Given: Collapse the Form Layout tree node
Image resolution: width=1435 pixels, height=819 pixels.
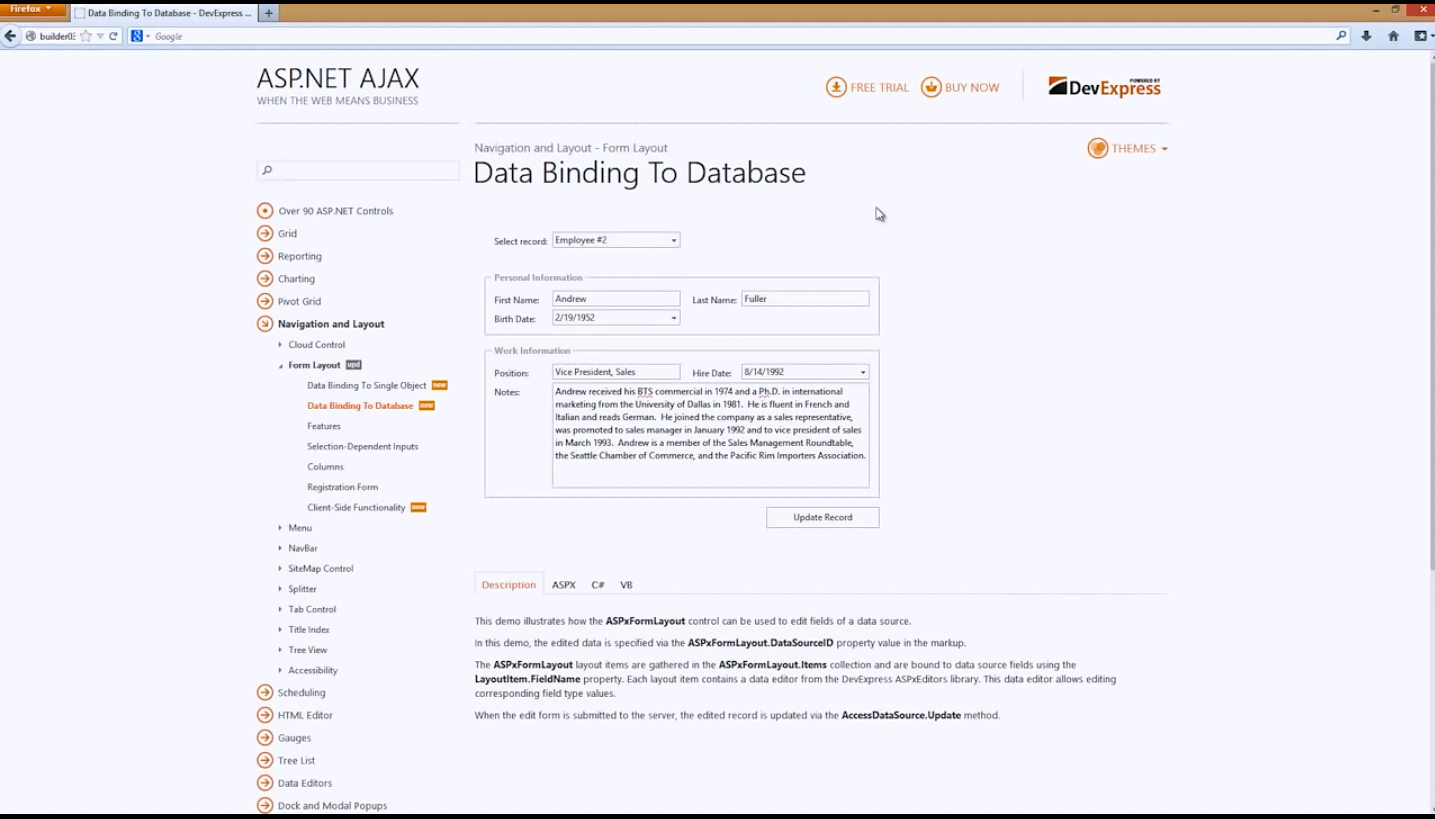Looking at the screenshot, I should pos(280,365).
